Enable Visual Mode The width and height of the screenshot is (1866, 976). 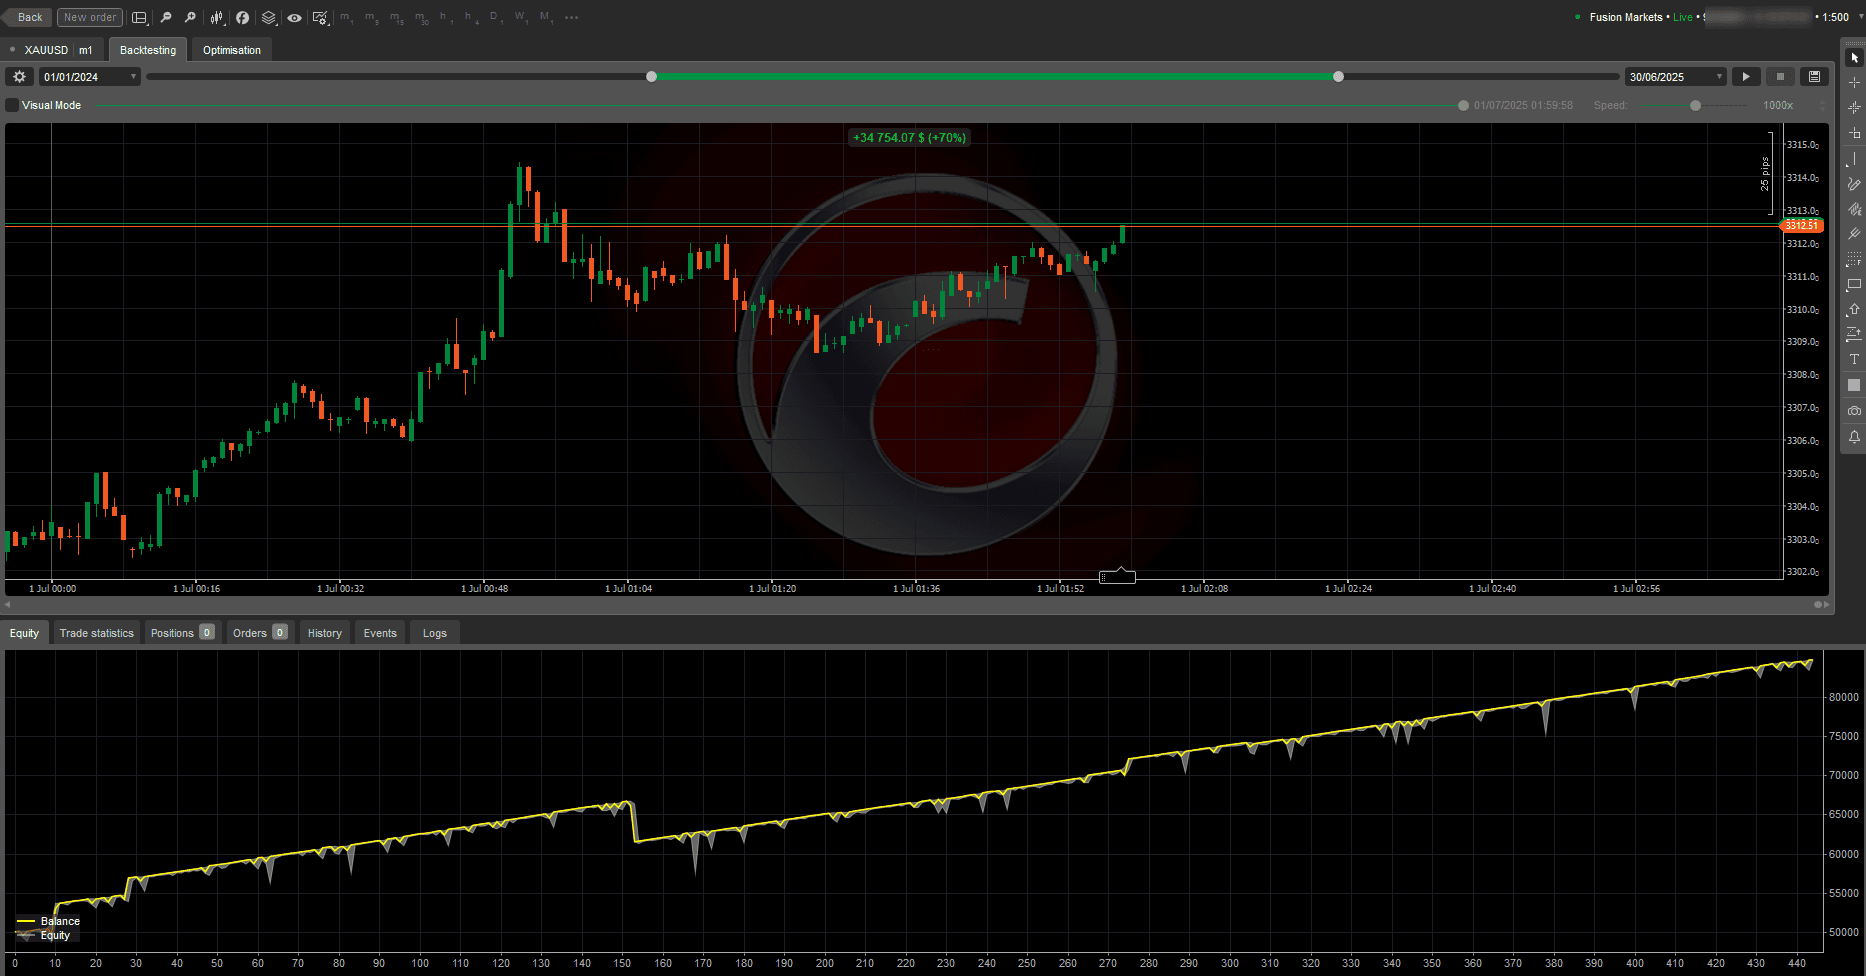(x=11, y=105)
